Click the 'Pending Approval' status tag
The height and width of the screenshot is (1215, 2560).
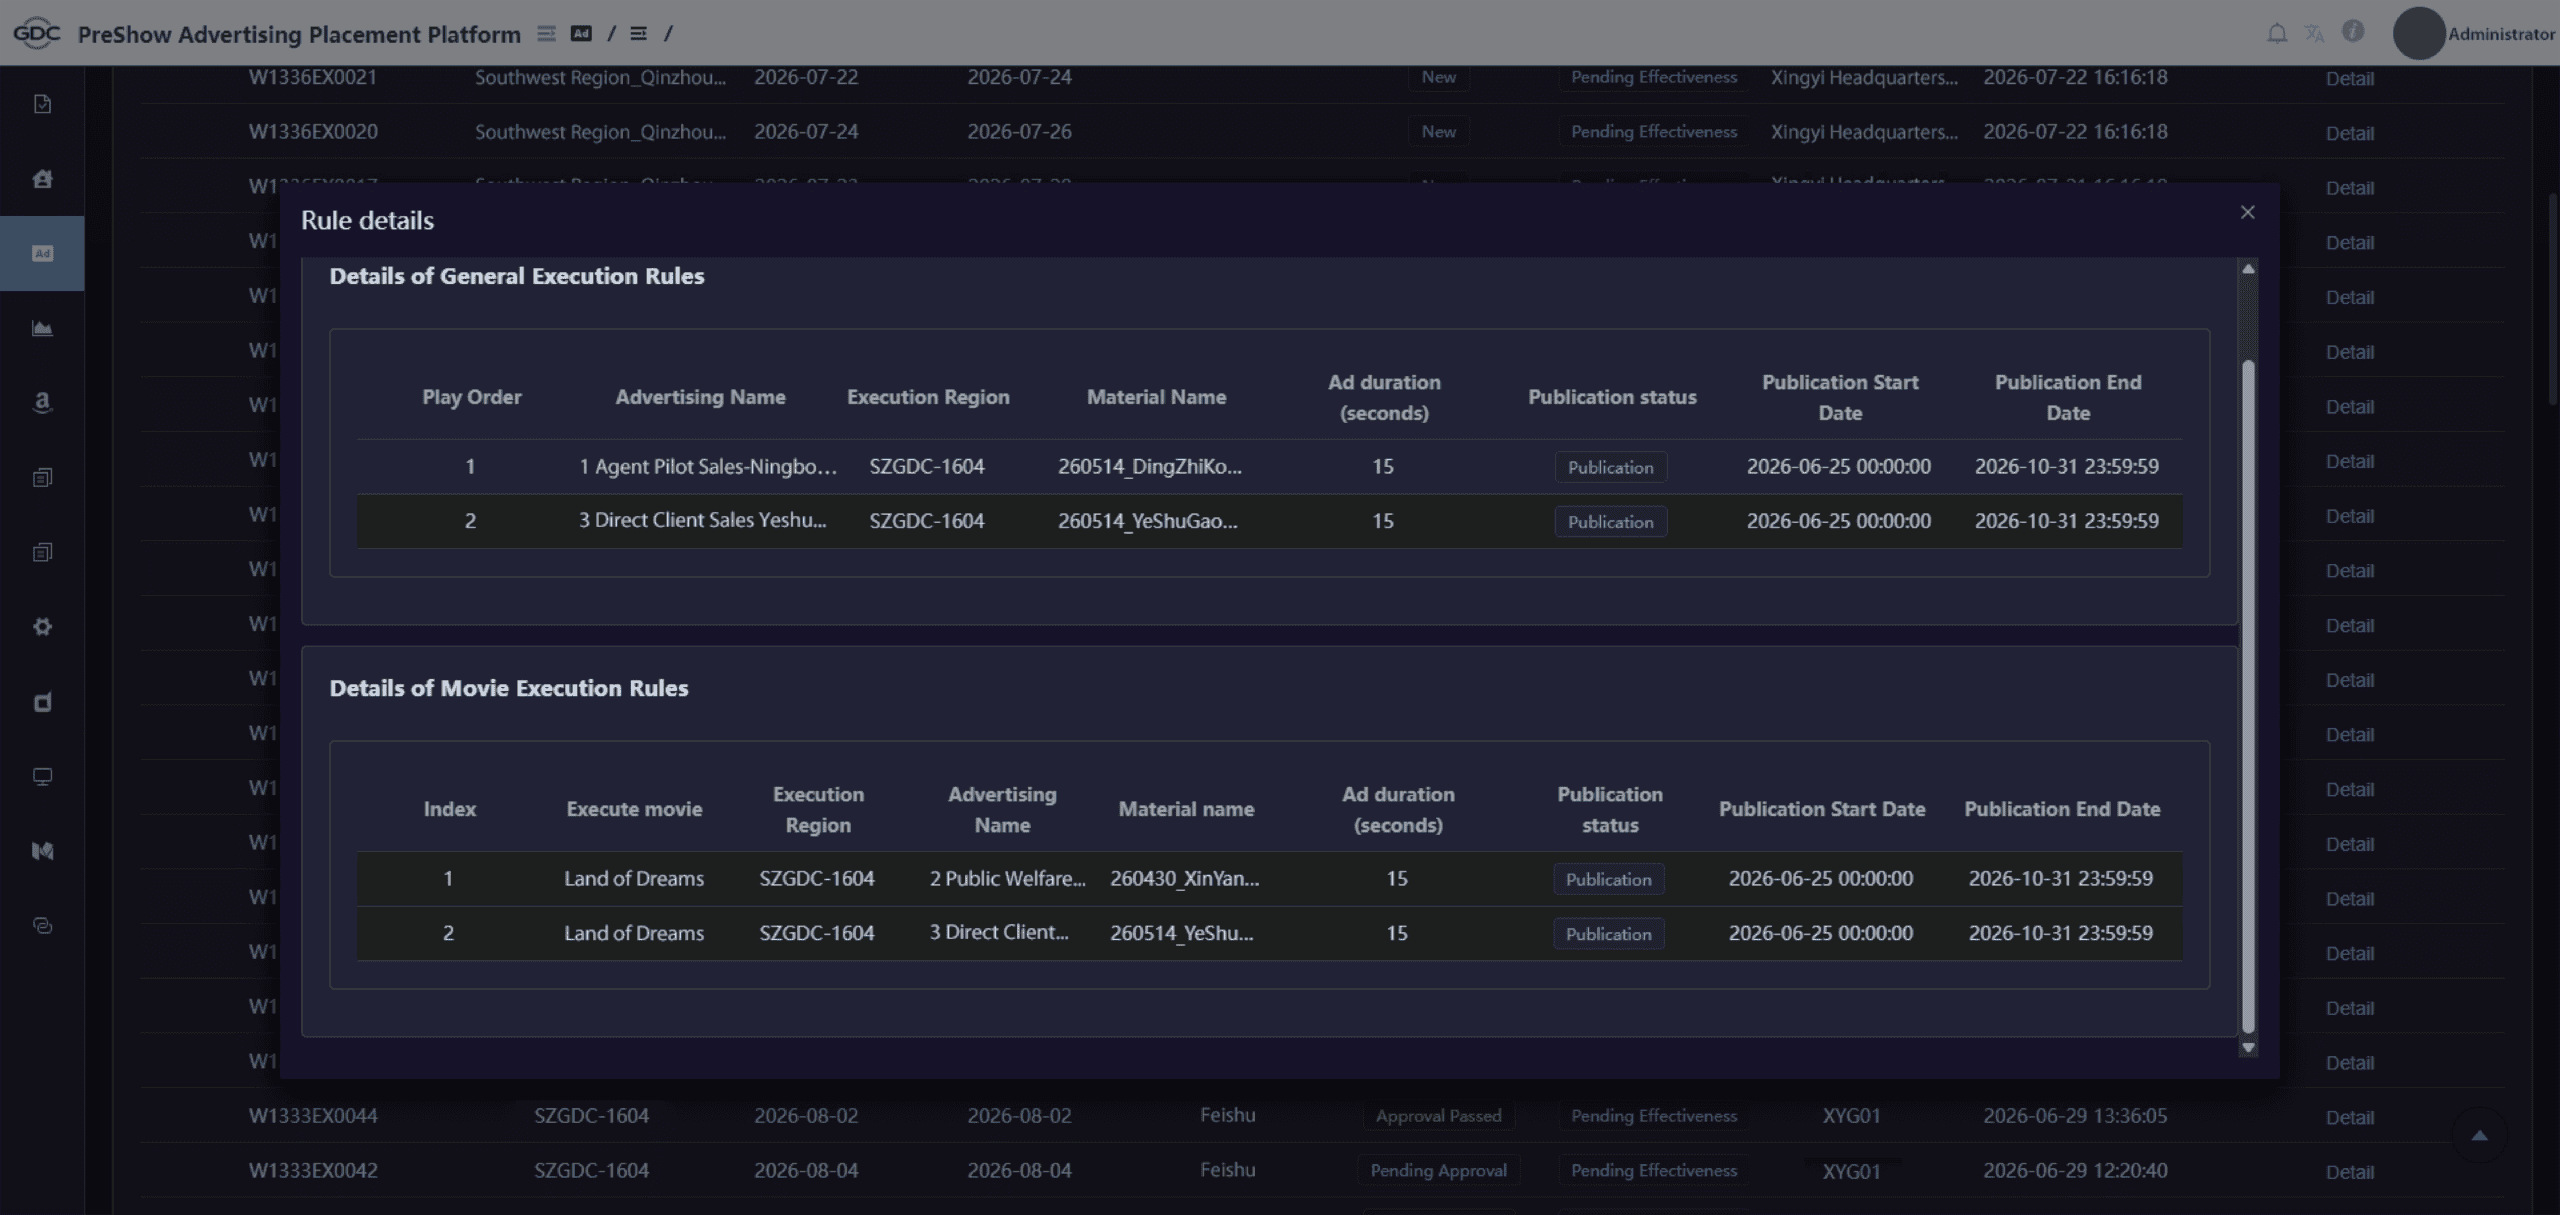click(1438, 1170)
